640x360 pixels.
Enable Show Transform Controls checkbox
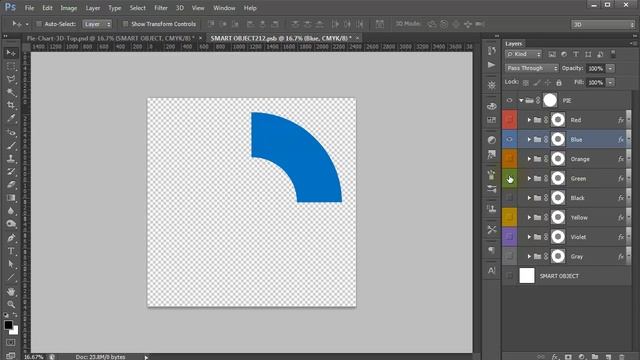126,24
